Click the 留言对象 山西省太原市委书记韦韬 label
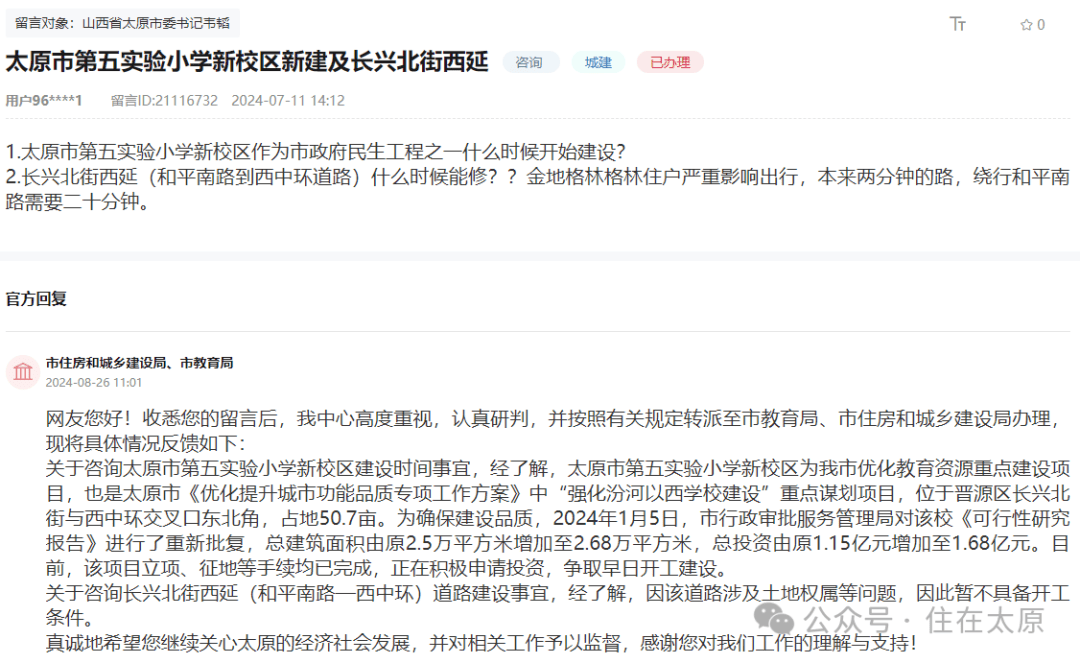This screenshot has width=1080, height=663. tap(123, 23)
